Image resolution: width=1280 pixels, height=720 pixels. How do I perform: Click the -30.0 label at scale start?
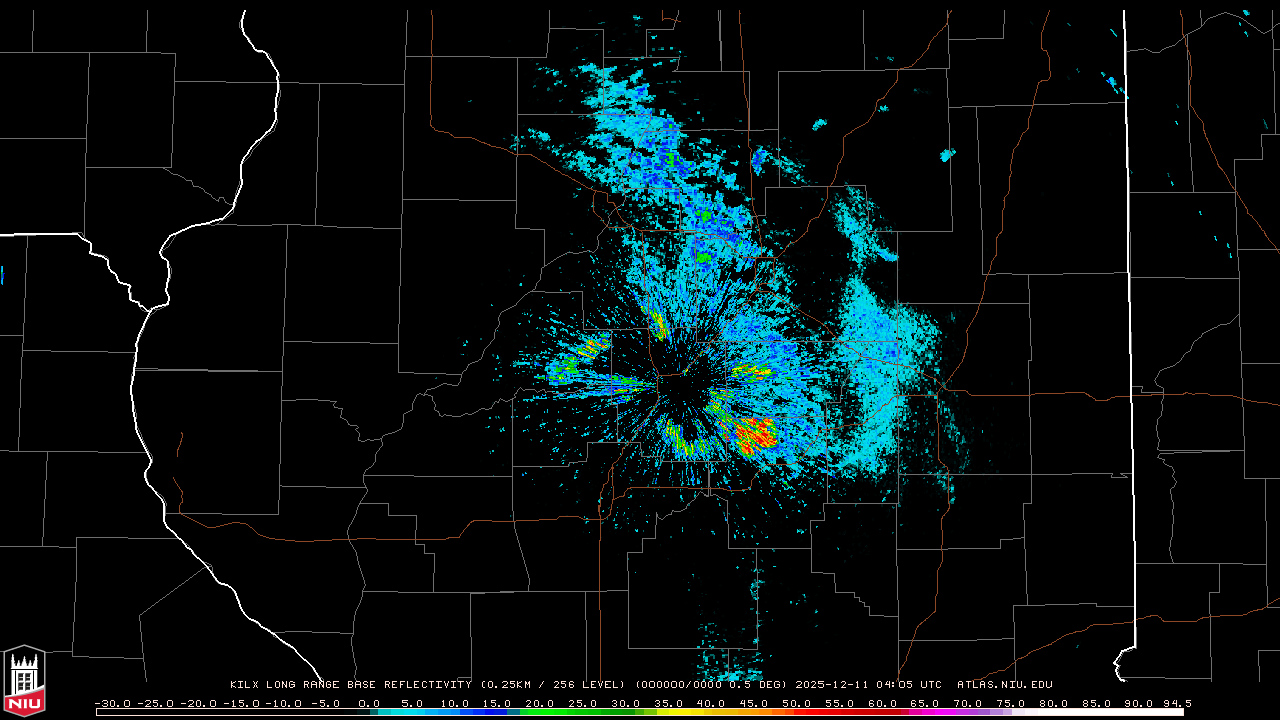[x=112, y=704]
